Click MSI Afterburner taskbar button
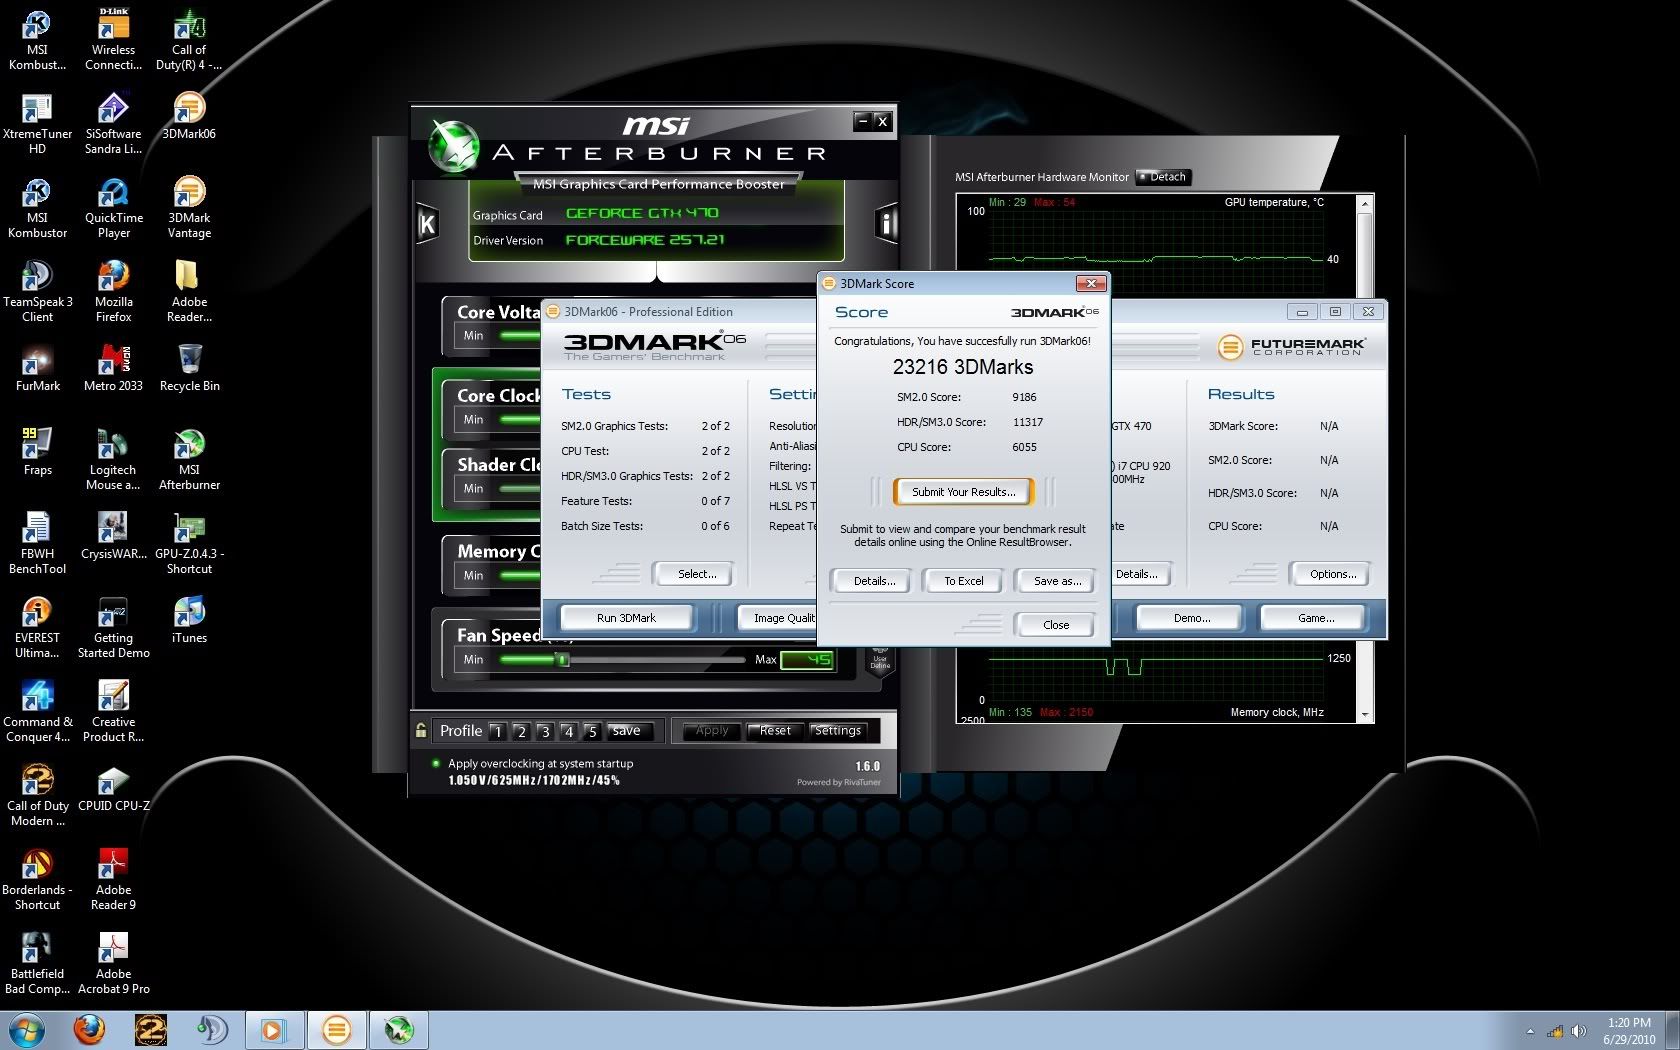Screen dimensions: 1680x1050 point(398,1030)
